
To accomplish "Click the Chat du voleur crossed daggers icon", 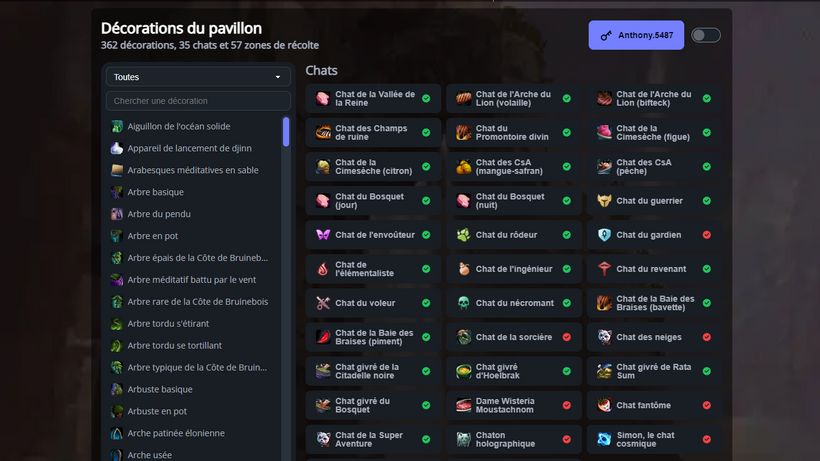I will point(323,303).
